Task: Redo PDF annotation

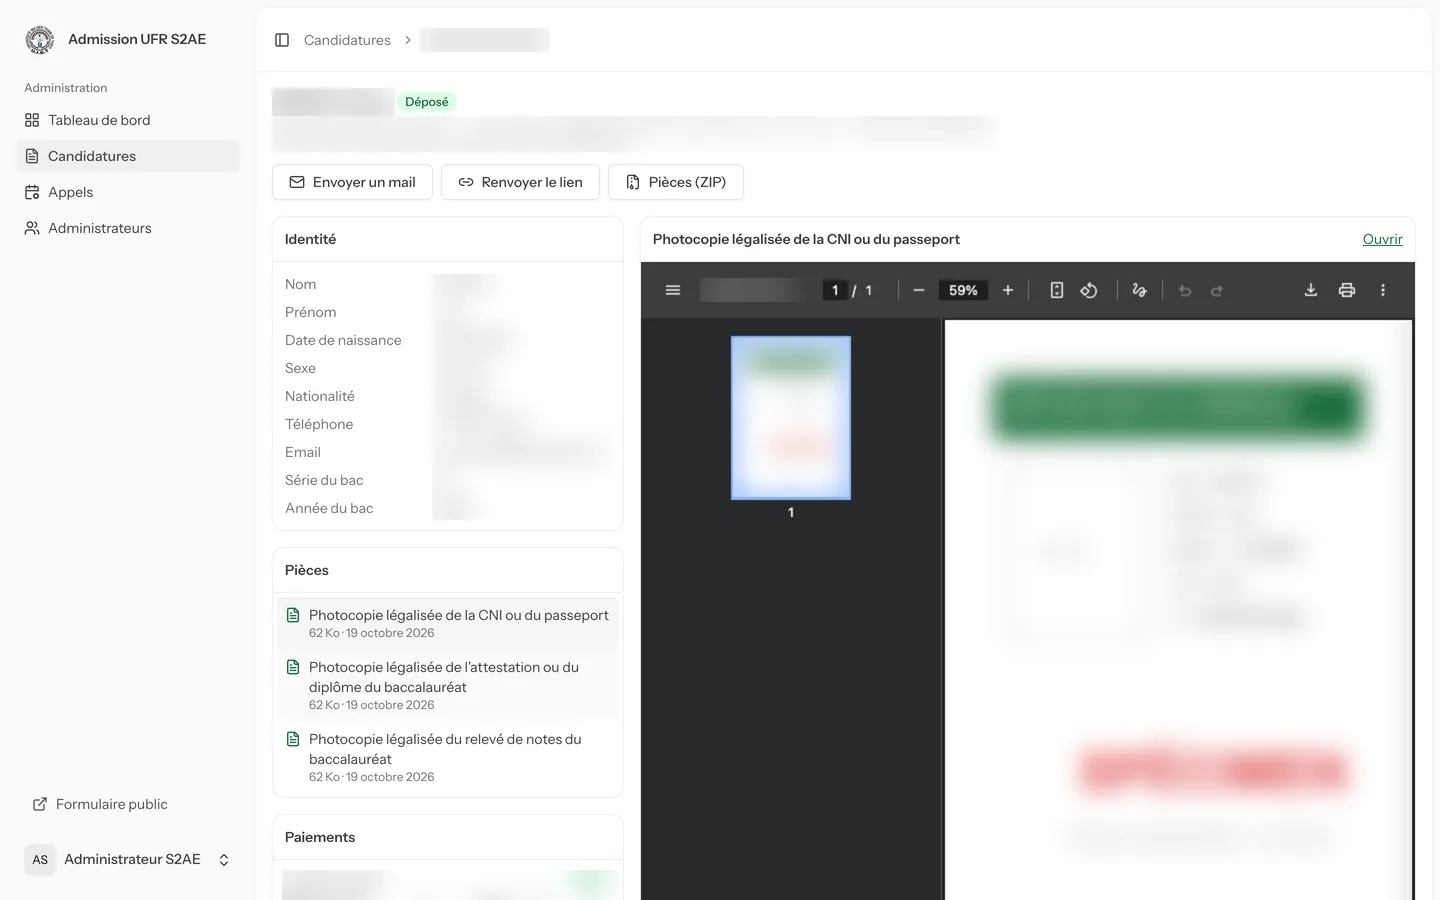Action: pos(1217,290)
